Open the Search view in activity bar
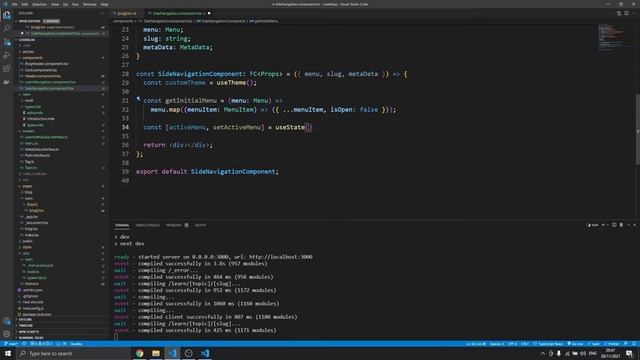The width and height of the screenshot is (640, 360). pyautogui.click(x=7, y=29)
